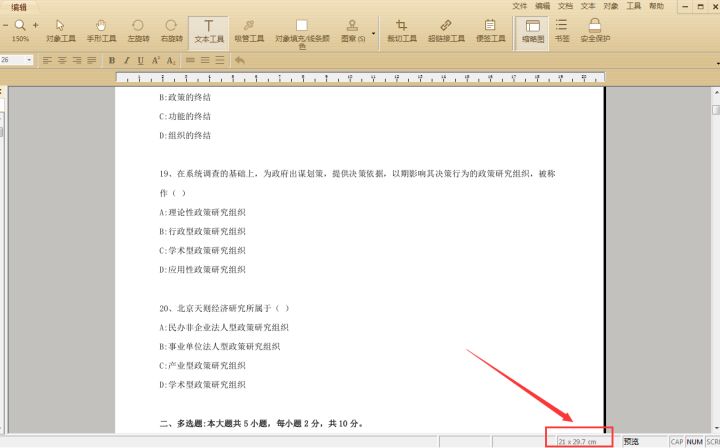Undo last action with arrow icon
720x448 pixels.
click(240, 60)
